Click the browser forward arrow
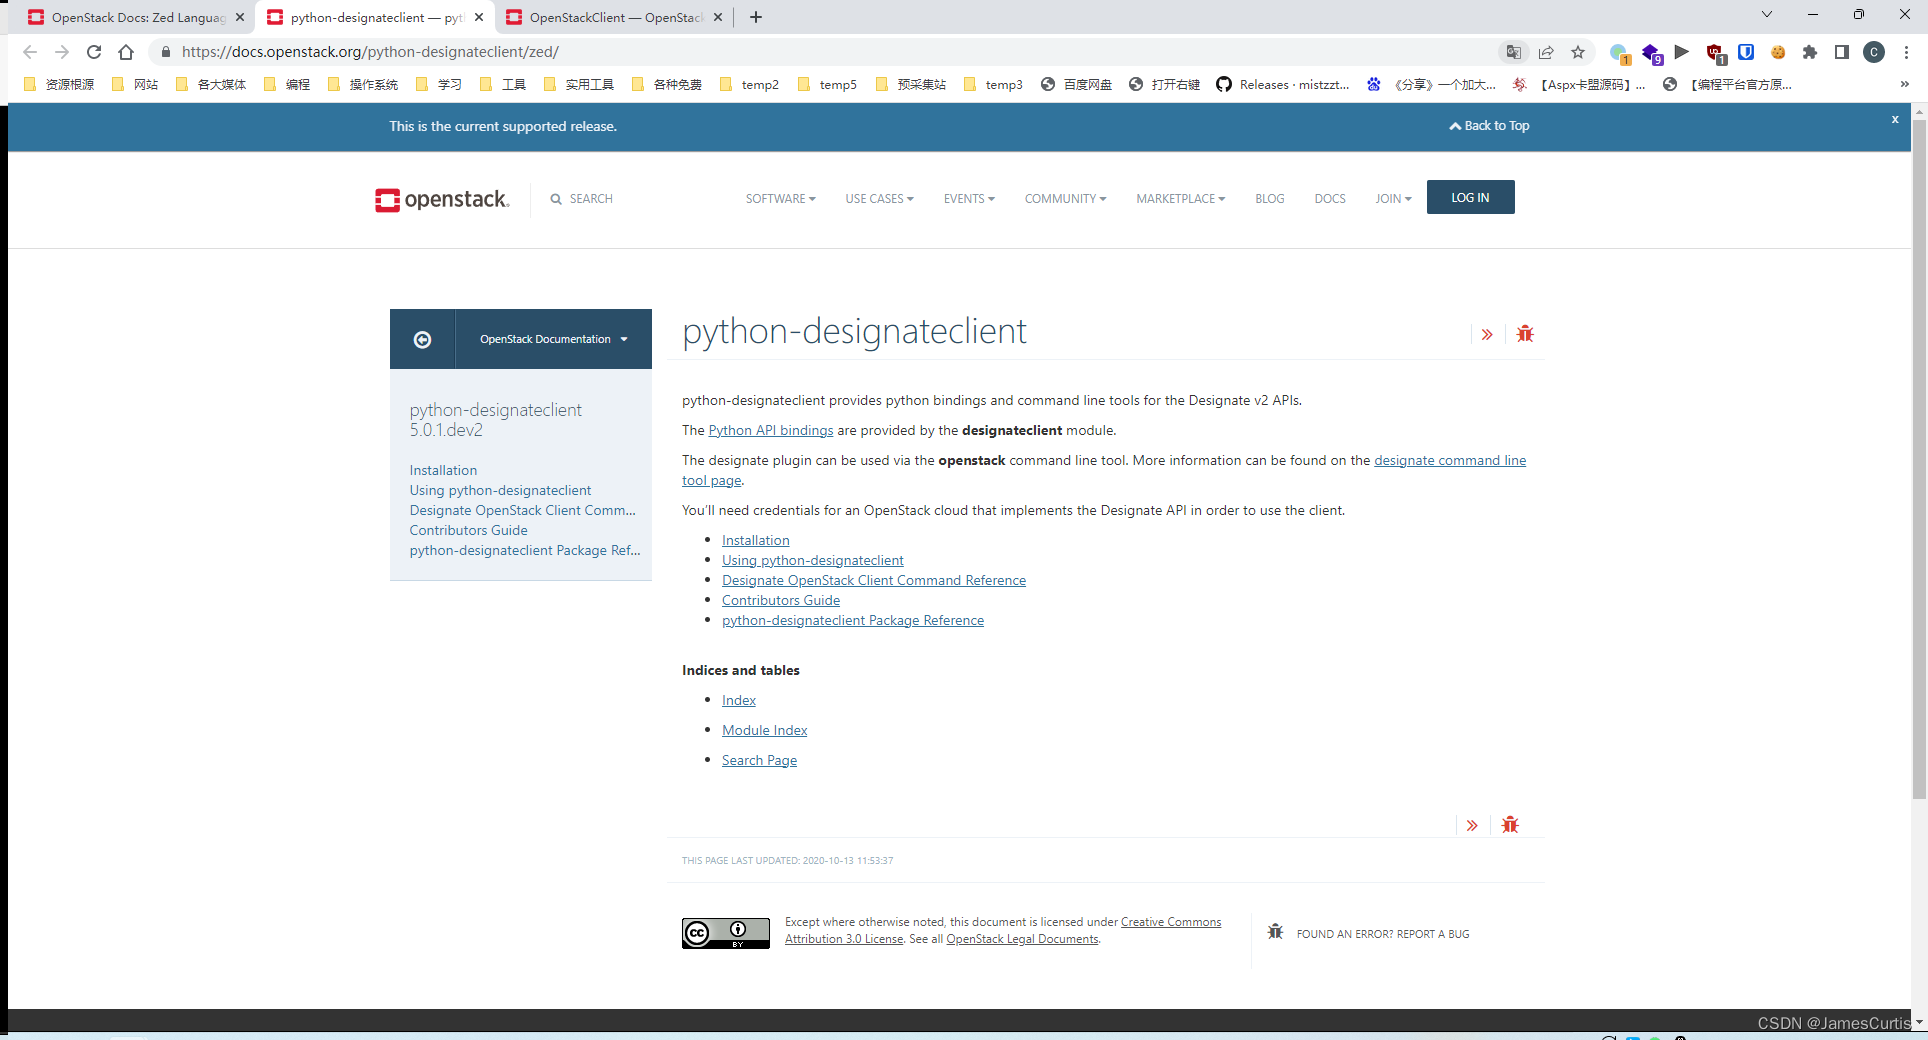This screenshot has width=1928, height=1040. click(62, 52)
